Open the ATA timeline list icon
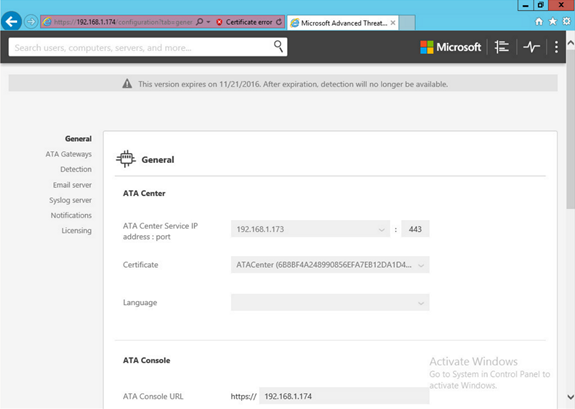 (501, 47)
